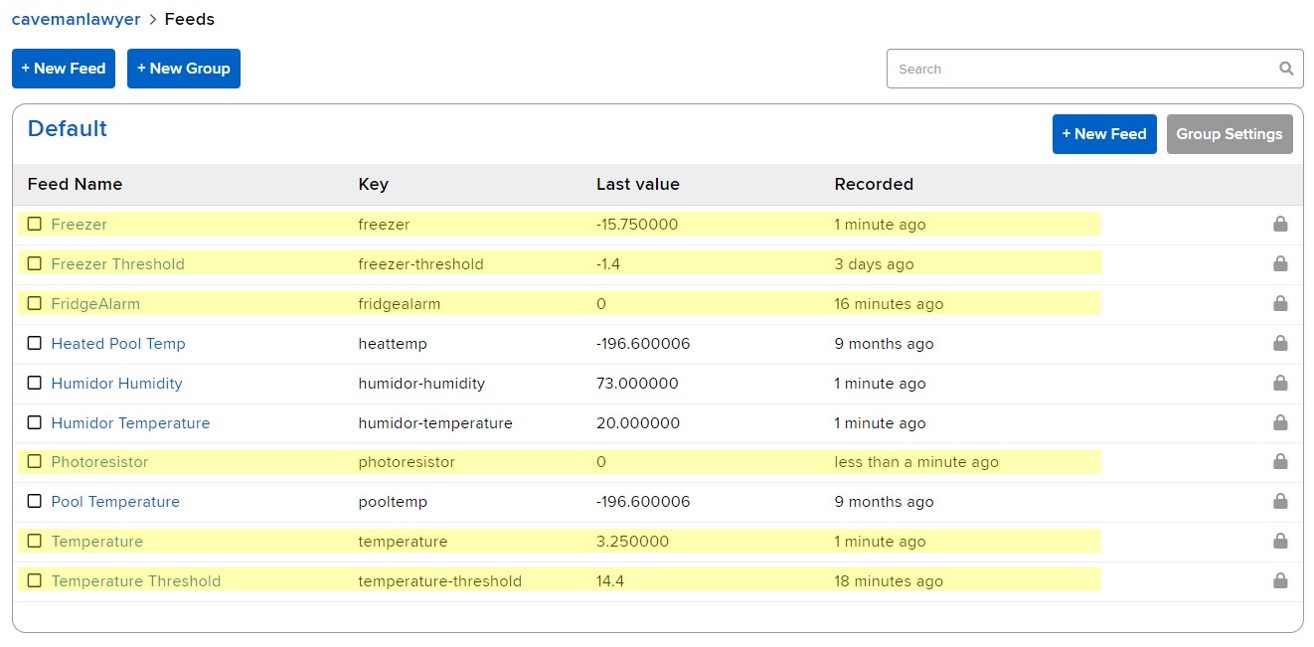Check the Freezer feed checkbox
The width and height of the screenshot is (1314, 647).
tap(35, 224)
